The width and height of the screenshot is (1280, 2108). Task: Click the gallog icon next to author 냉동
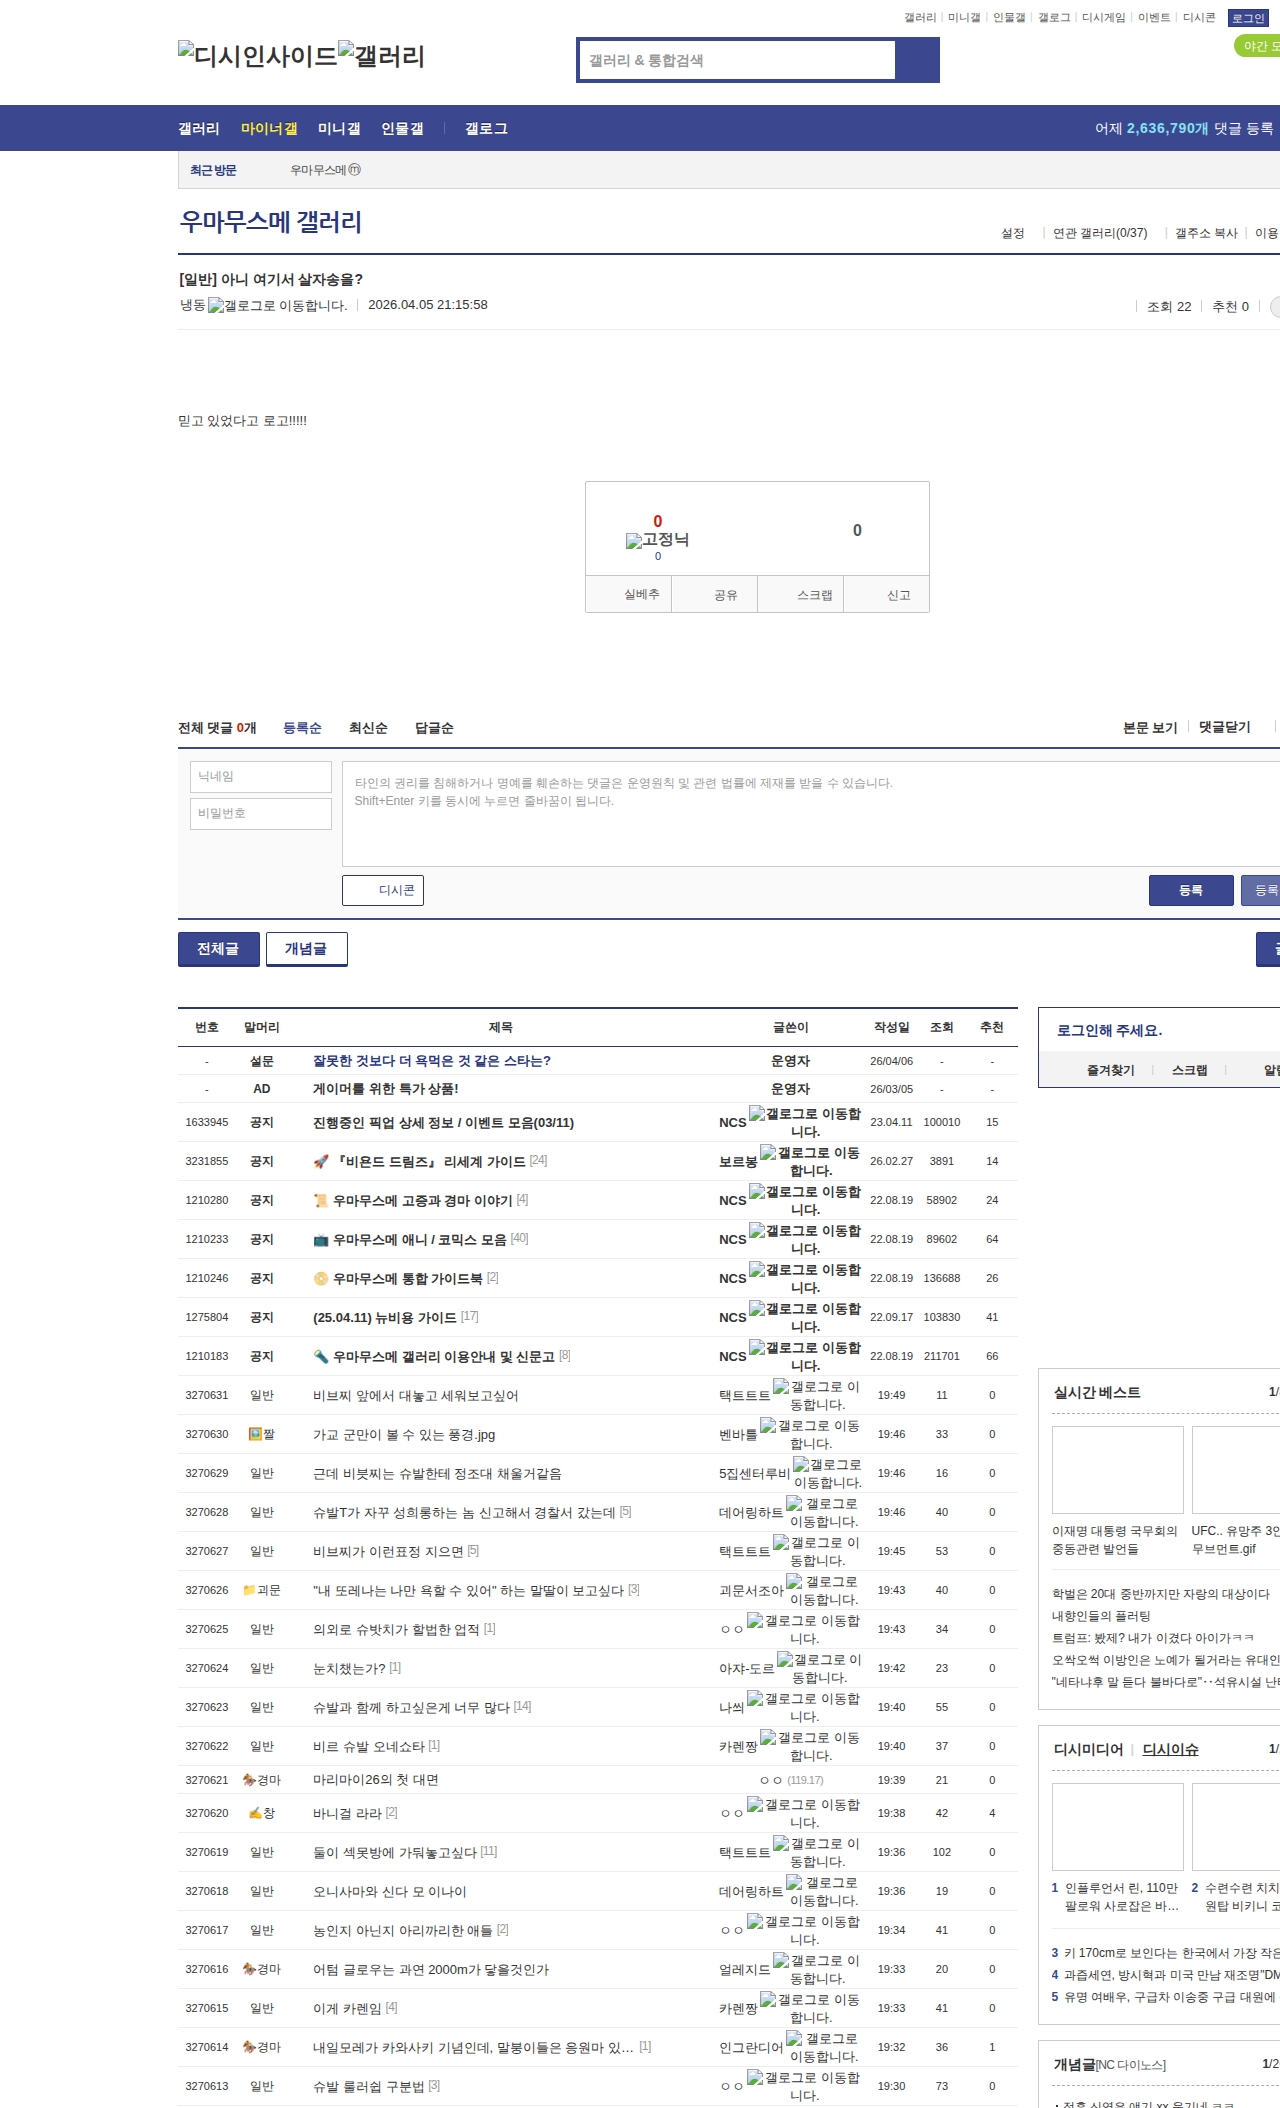click(x=277, y=306)
